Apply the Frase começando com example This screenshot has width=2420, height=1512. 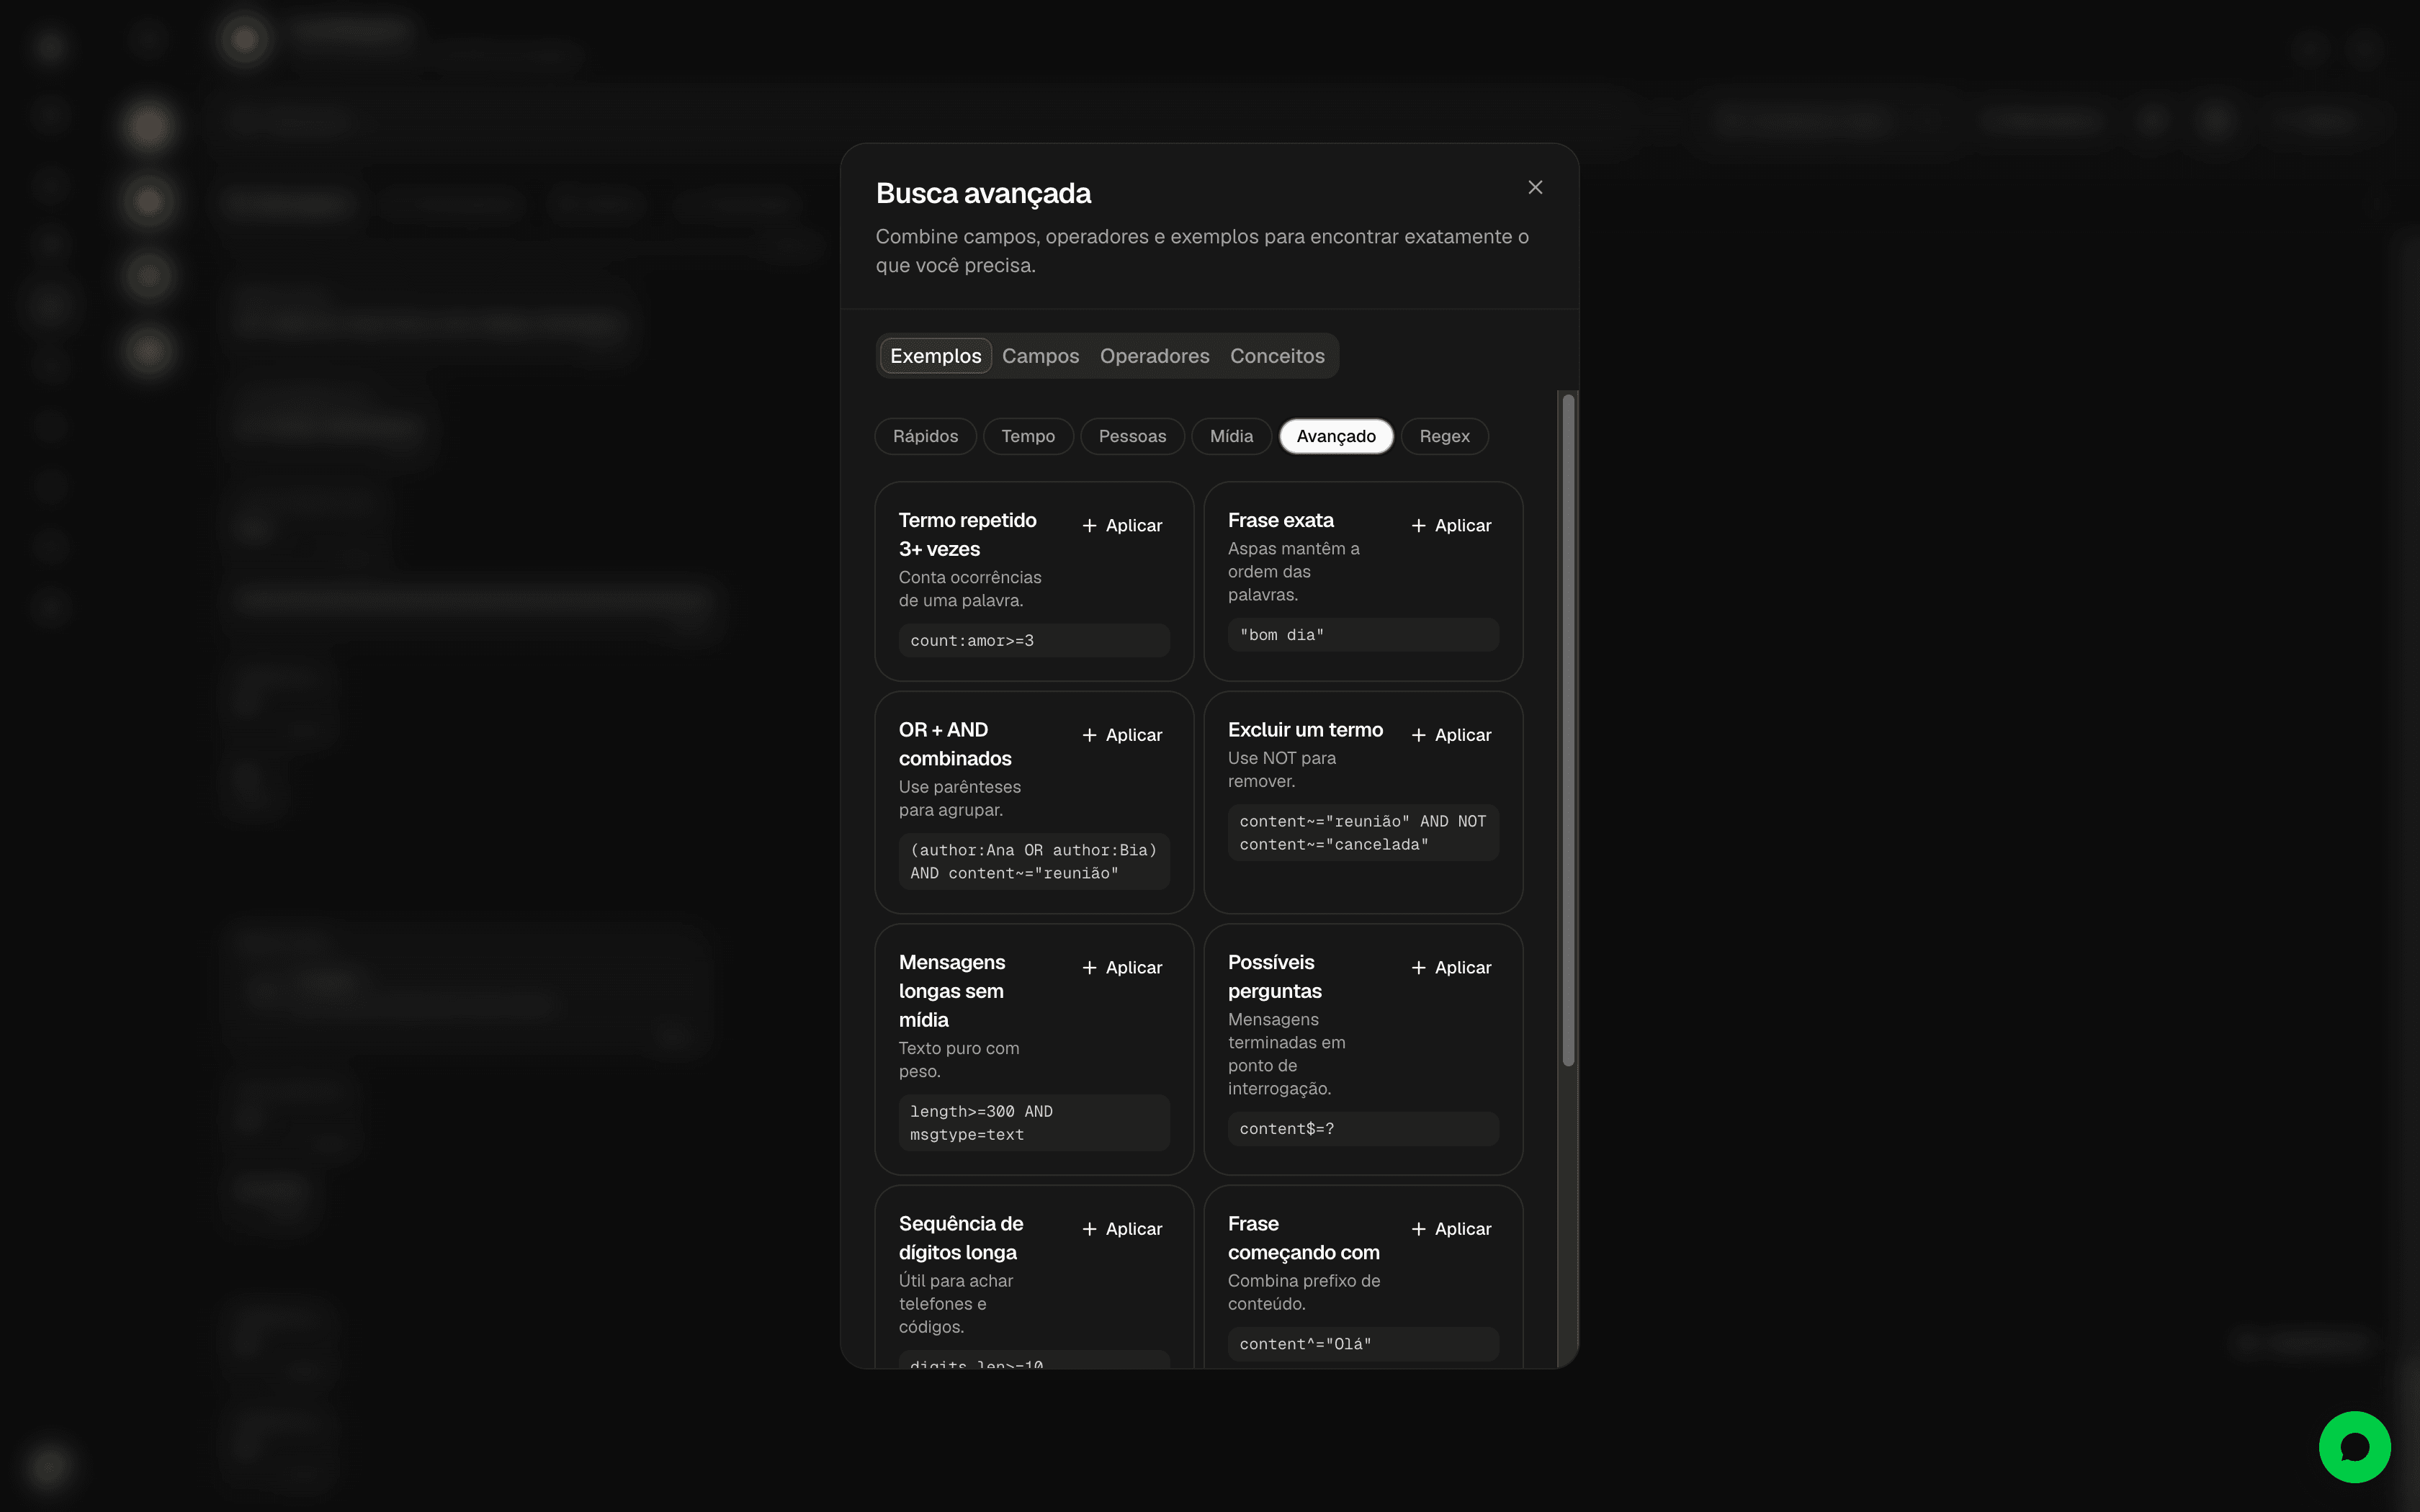[1451, 1229]
